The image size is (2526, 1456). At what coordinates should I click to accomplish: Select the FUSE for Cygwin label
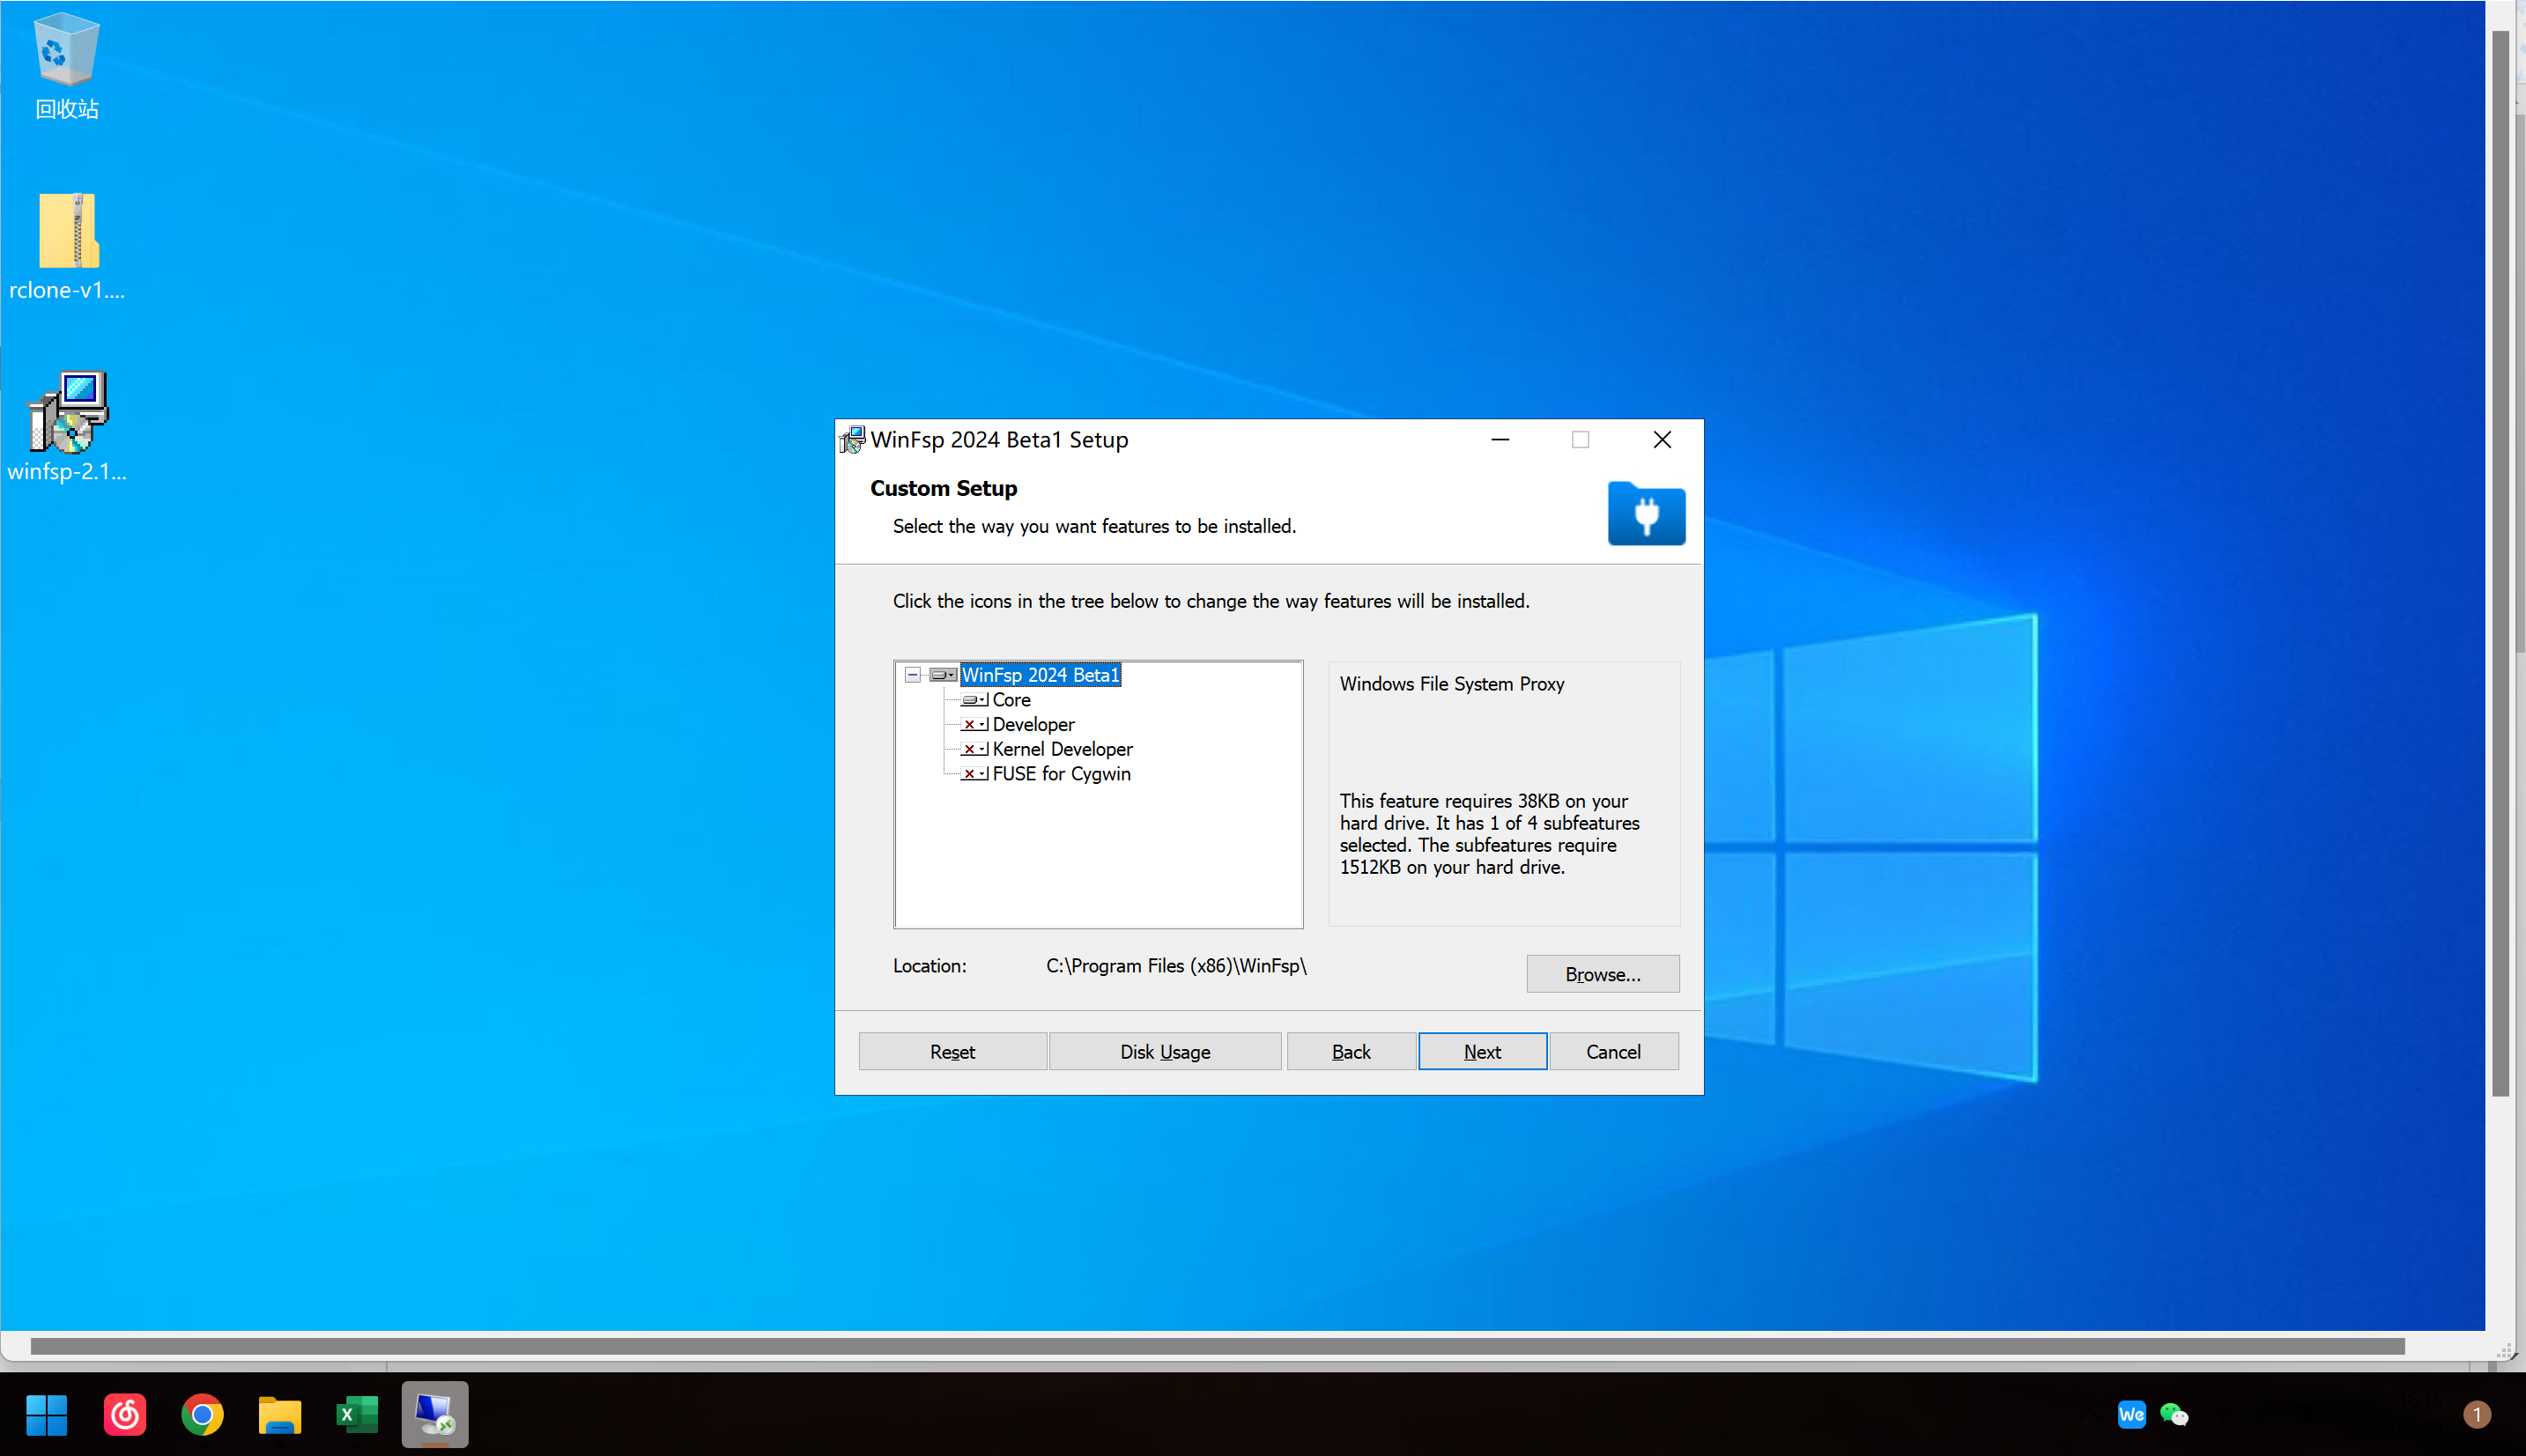(x=1061, y=774)
